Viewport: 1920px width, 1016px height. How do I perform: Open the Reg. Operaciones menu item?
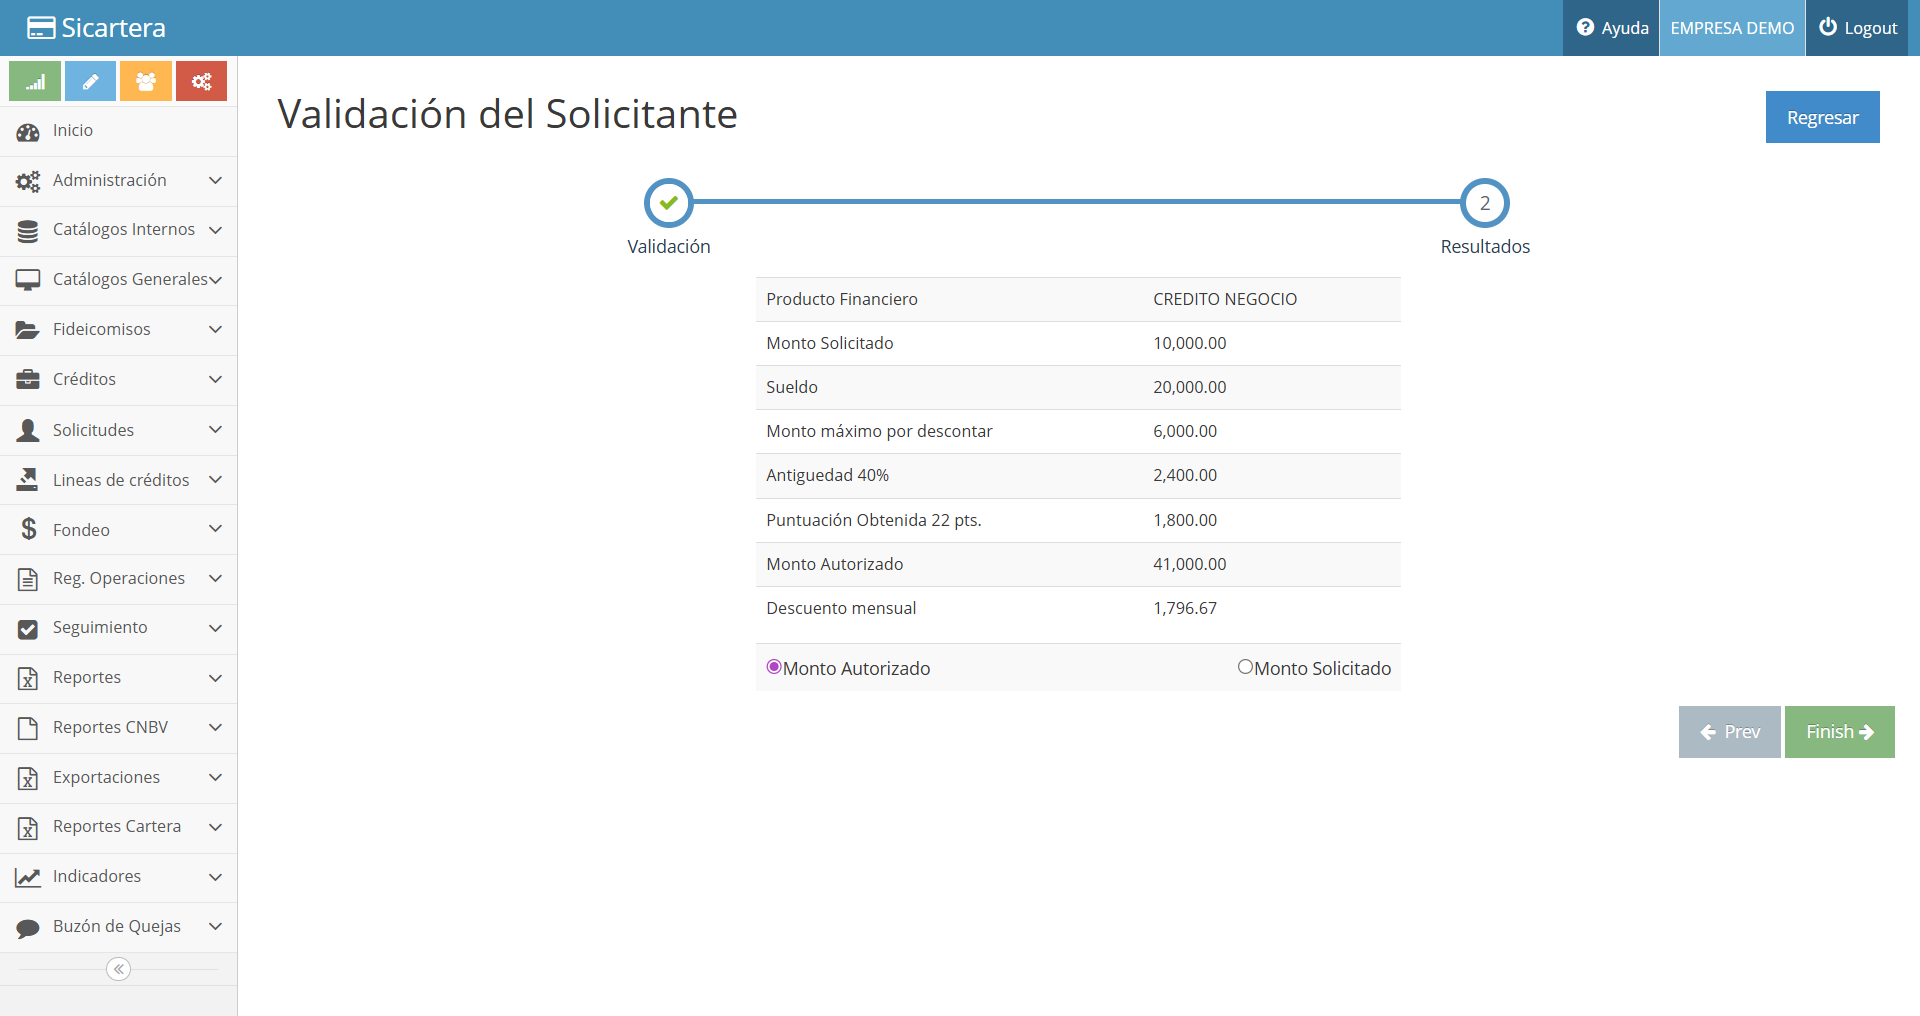pyautogui.click(x=118, y=579)
